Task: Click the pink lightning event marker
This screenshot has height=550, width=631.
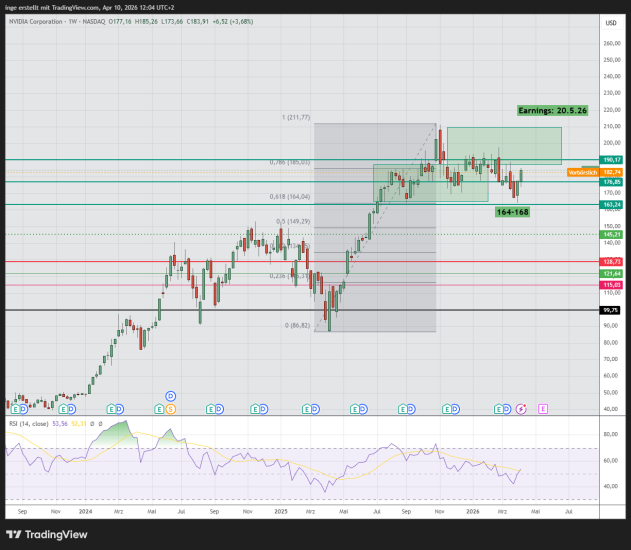Action: [x=520, y=409]
